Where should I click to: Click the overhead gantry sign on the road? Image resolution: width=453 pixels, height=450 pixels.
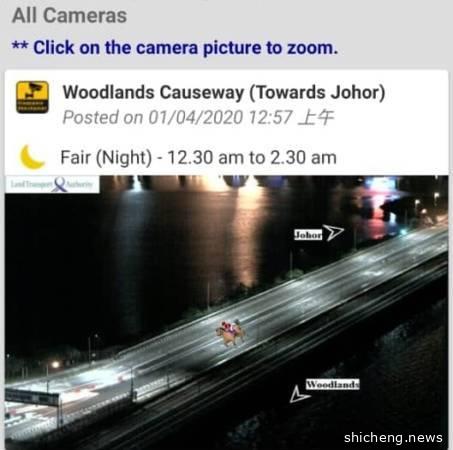pyautogui.click(x=32, y=398)
